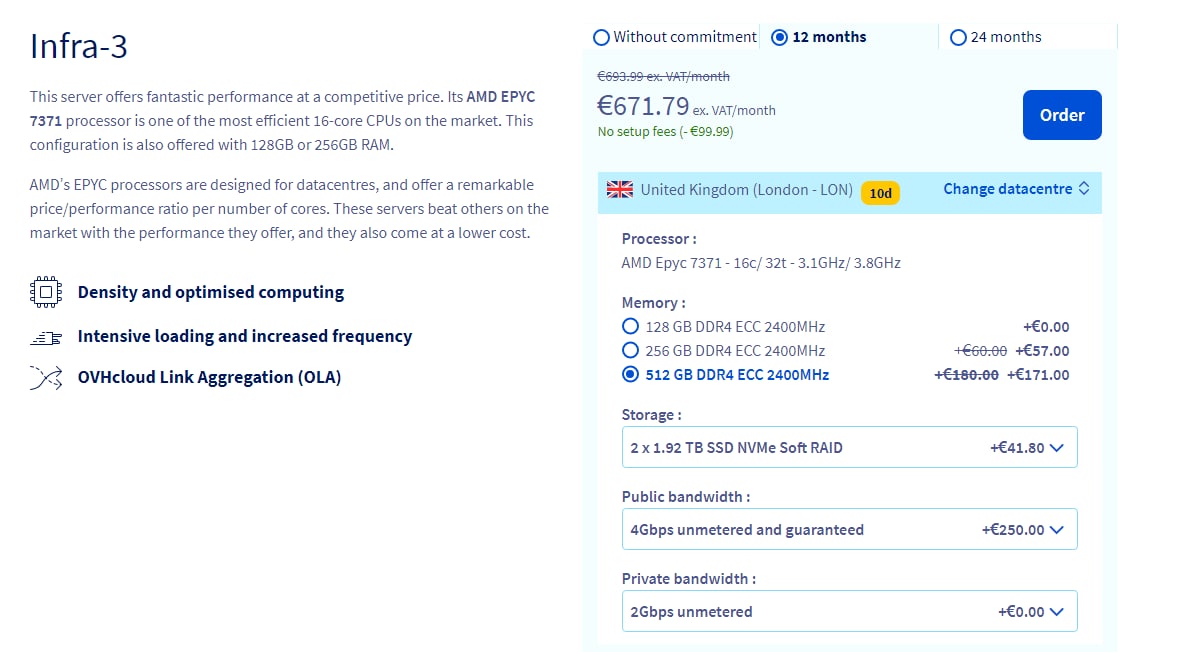1179x652 pixels.
Task: Click the Density and optimised computing text
Action: pyautogui.click(x=211, y=292)
